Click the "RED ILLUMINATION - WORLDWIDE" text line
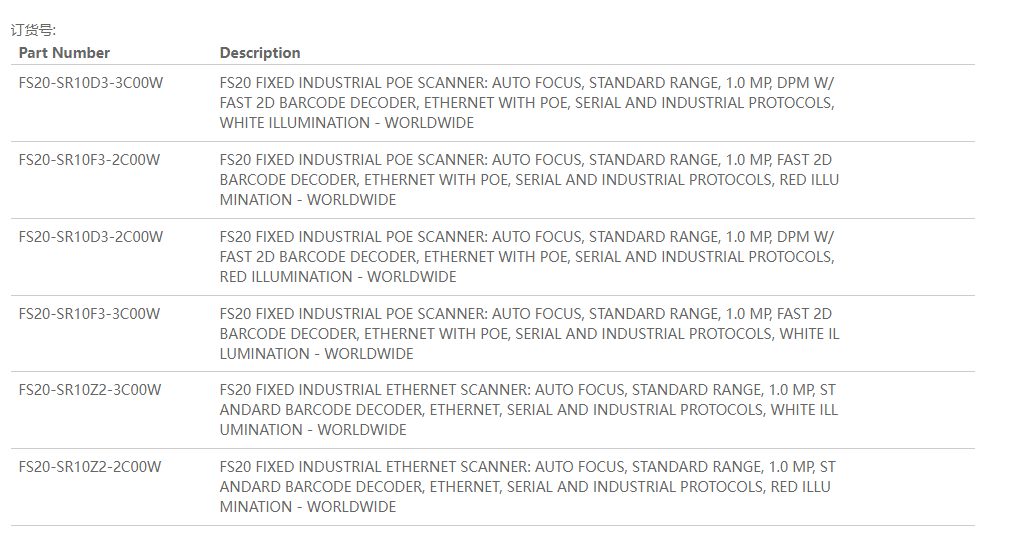This screenshot has width=1030, height=552. pos(338,277)
